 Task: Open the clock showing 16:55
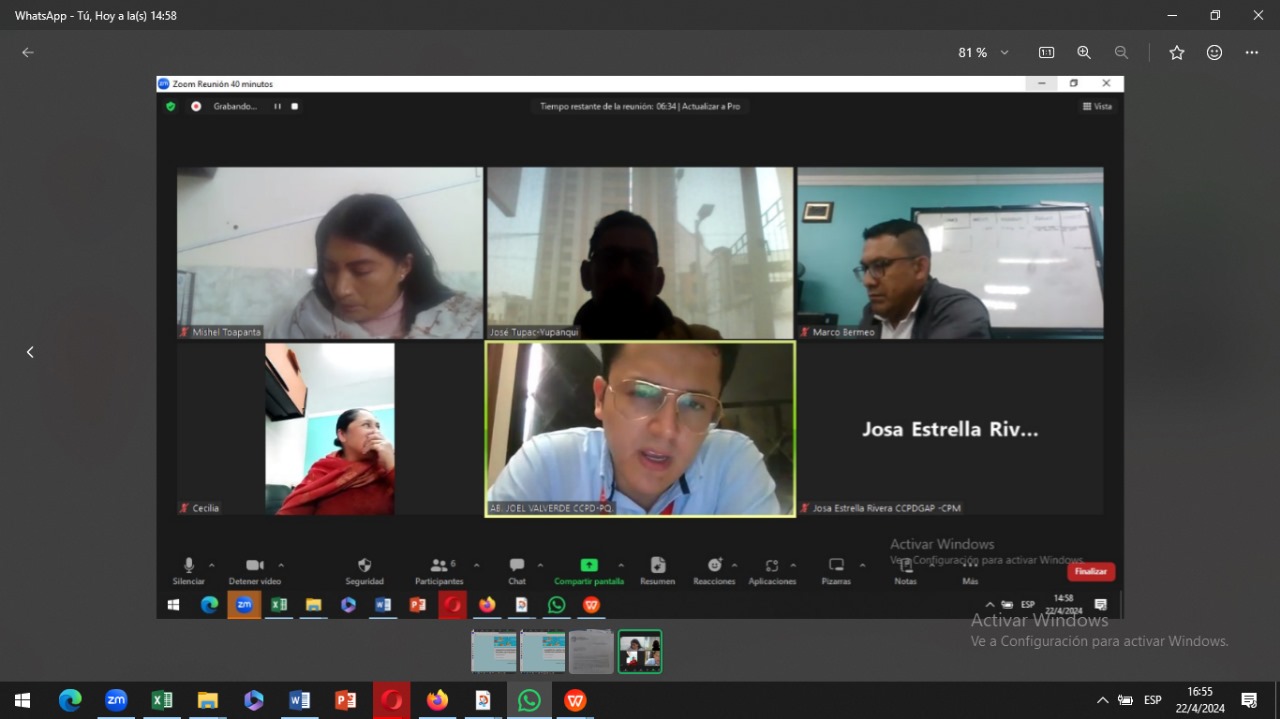point(1200,700)
